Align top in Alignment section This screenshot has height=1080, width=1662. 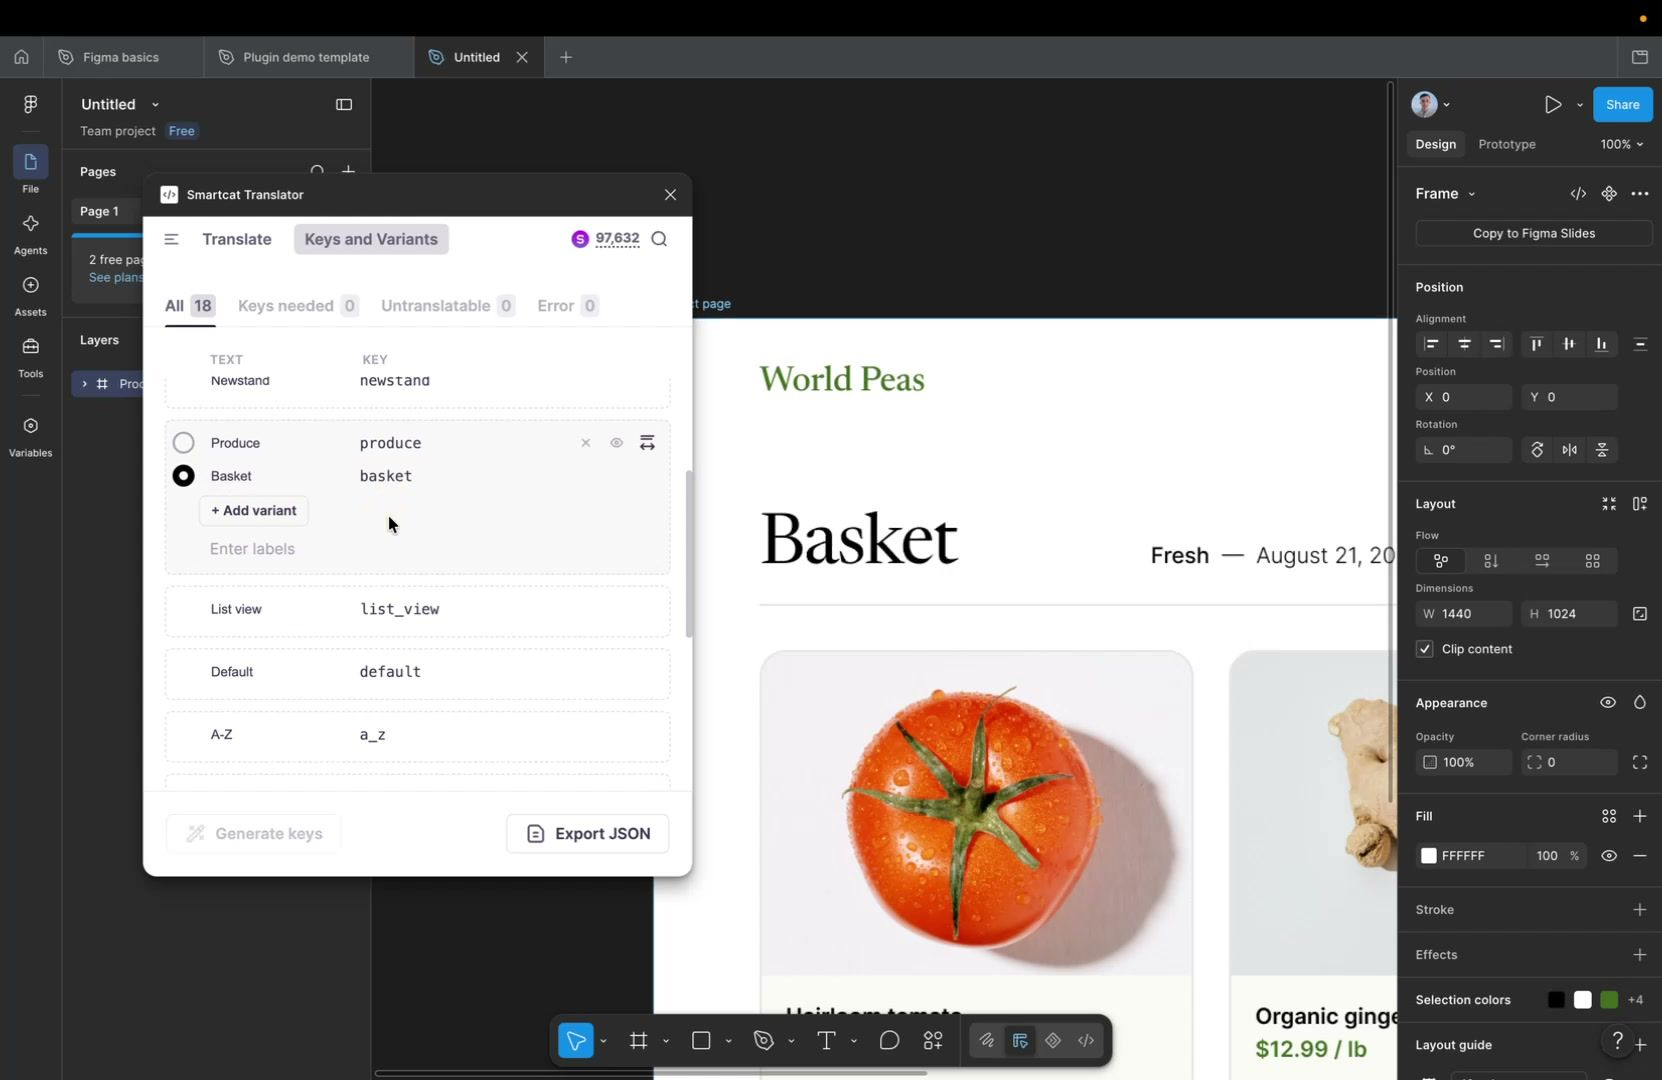point(1536,344)
